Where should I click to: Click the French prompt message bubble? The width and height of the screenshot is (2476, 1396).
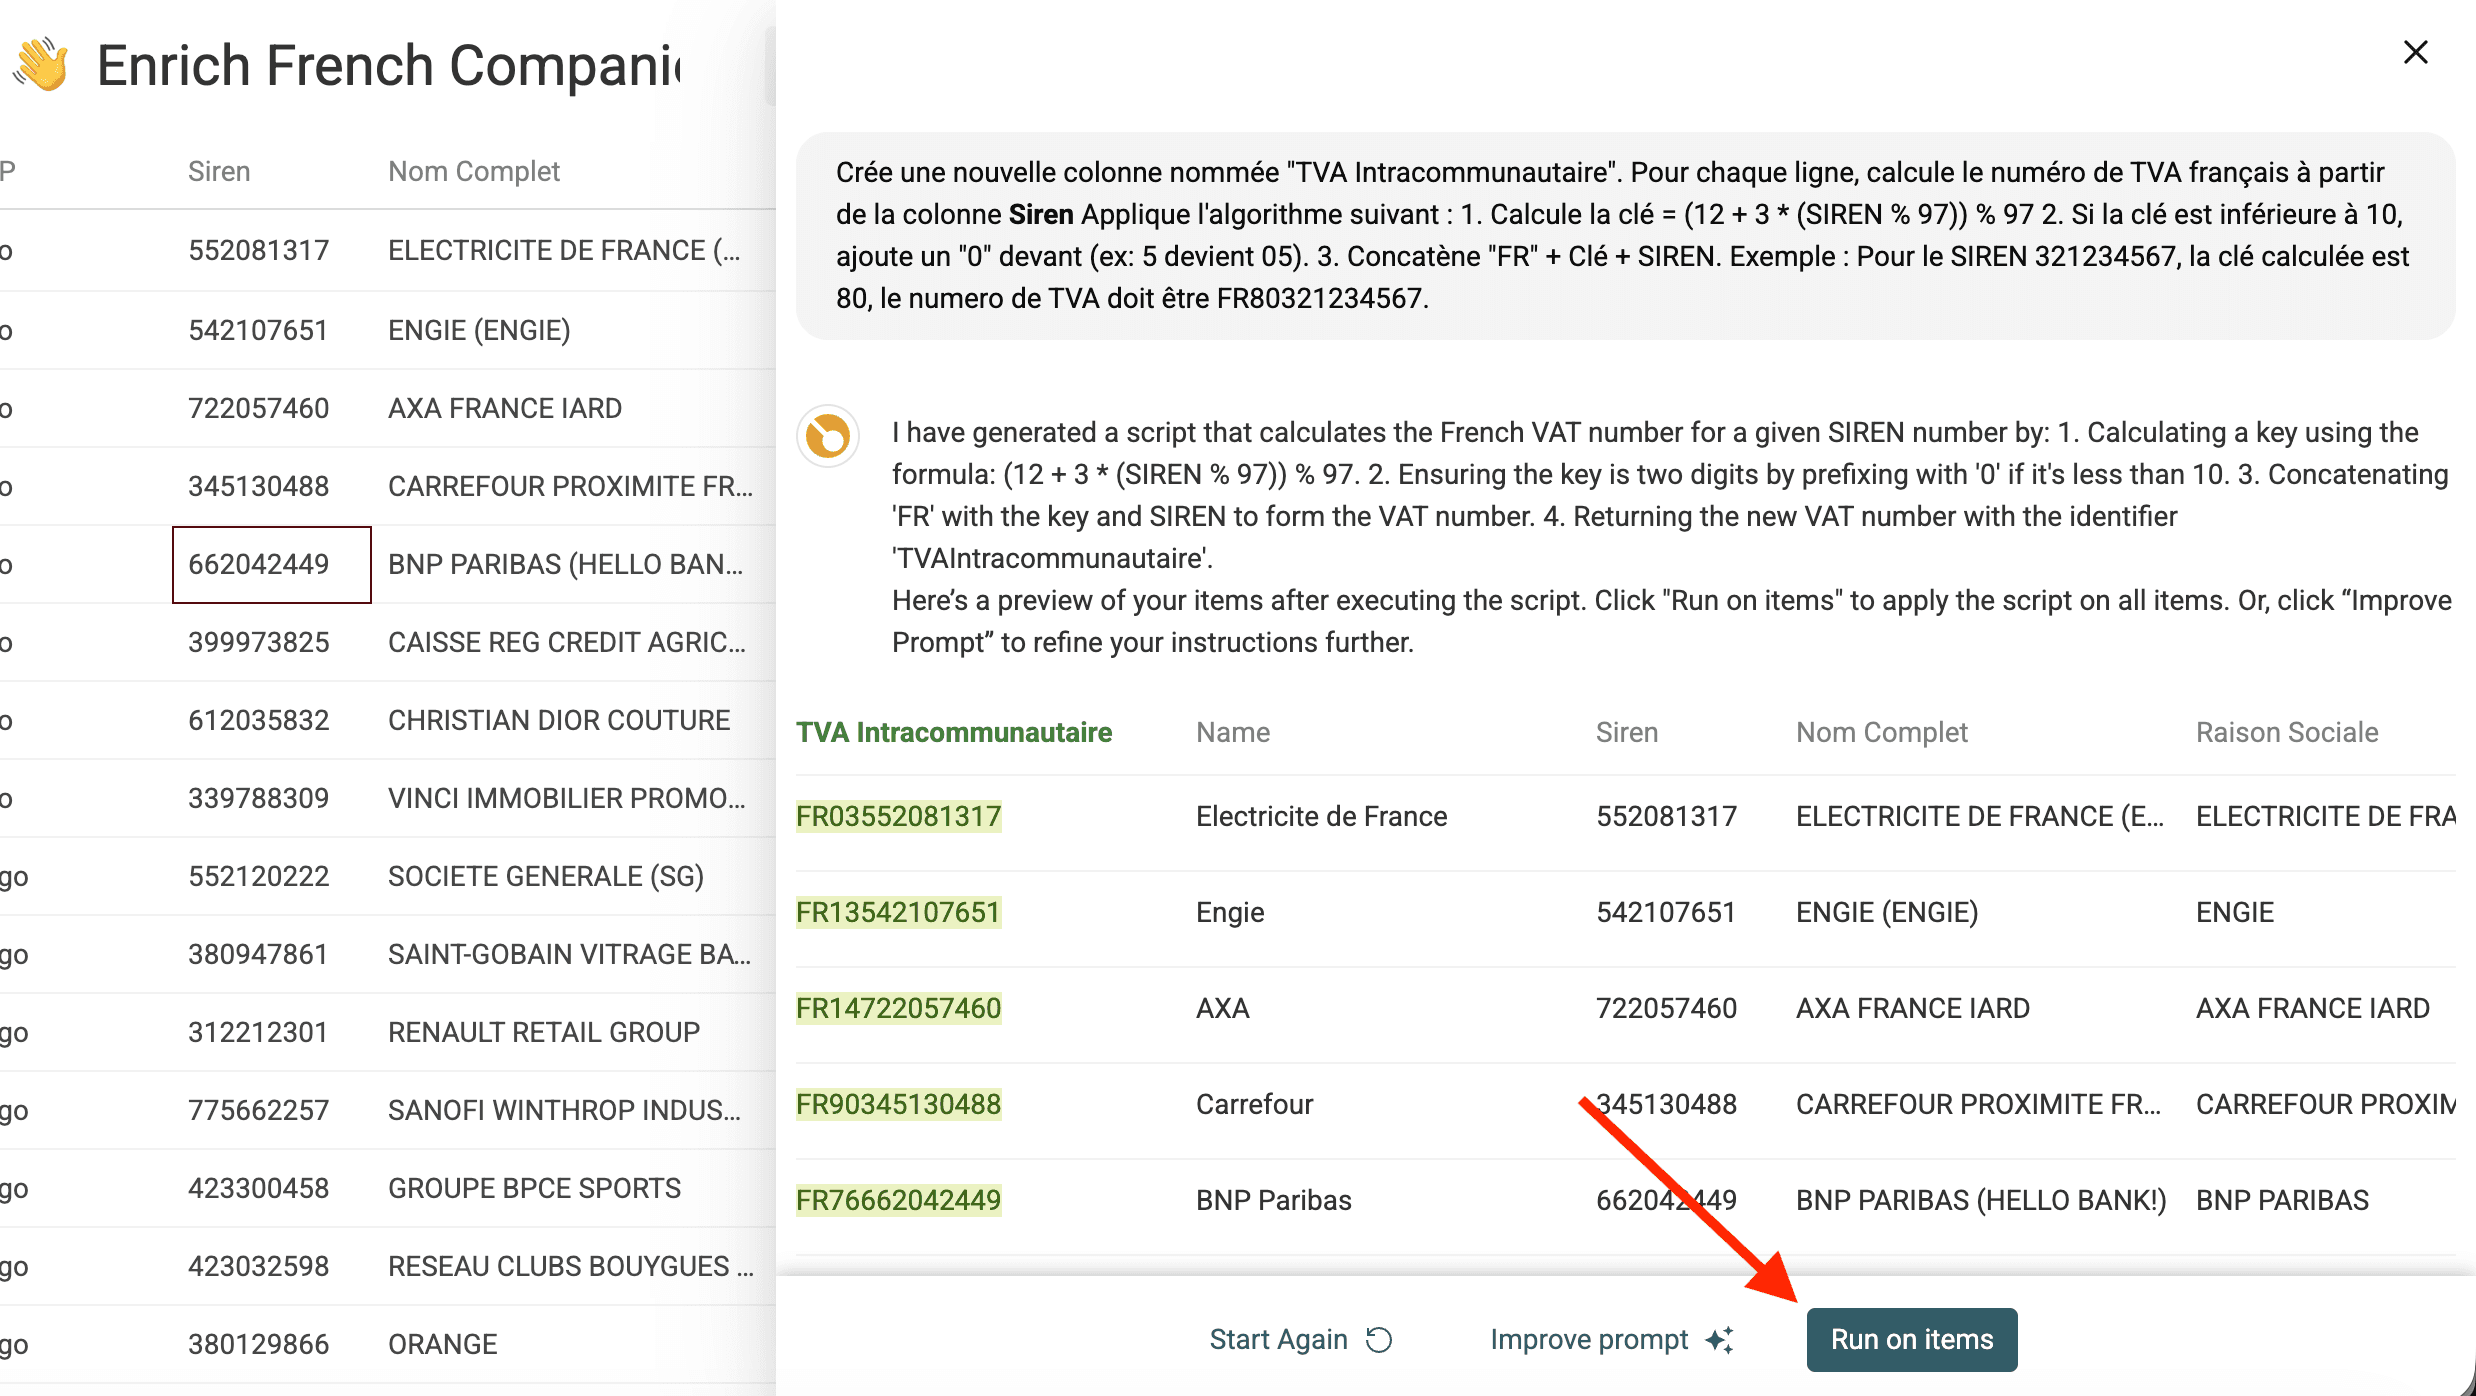[x=1624, y=236]
